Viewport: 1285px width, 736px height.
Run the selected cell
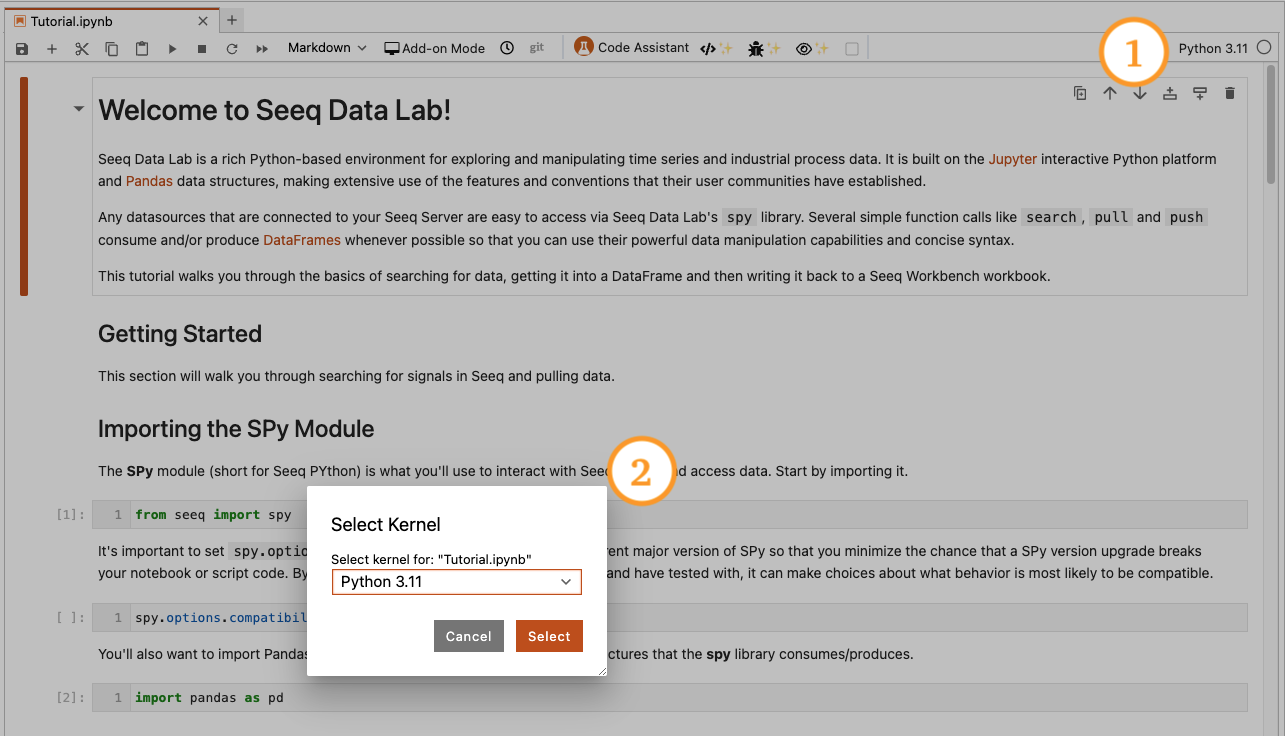click(x=172, y=48)
